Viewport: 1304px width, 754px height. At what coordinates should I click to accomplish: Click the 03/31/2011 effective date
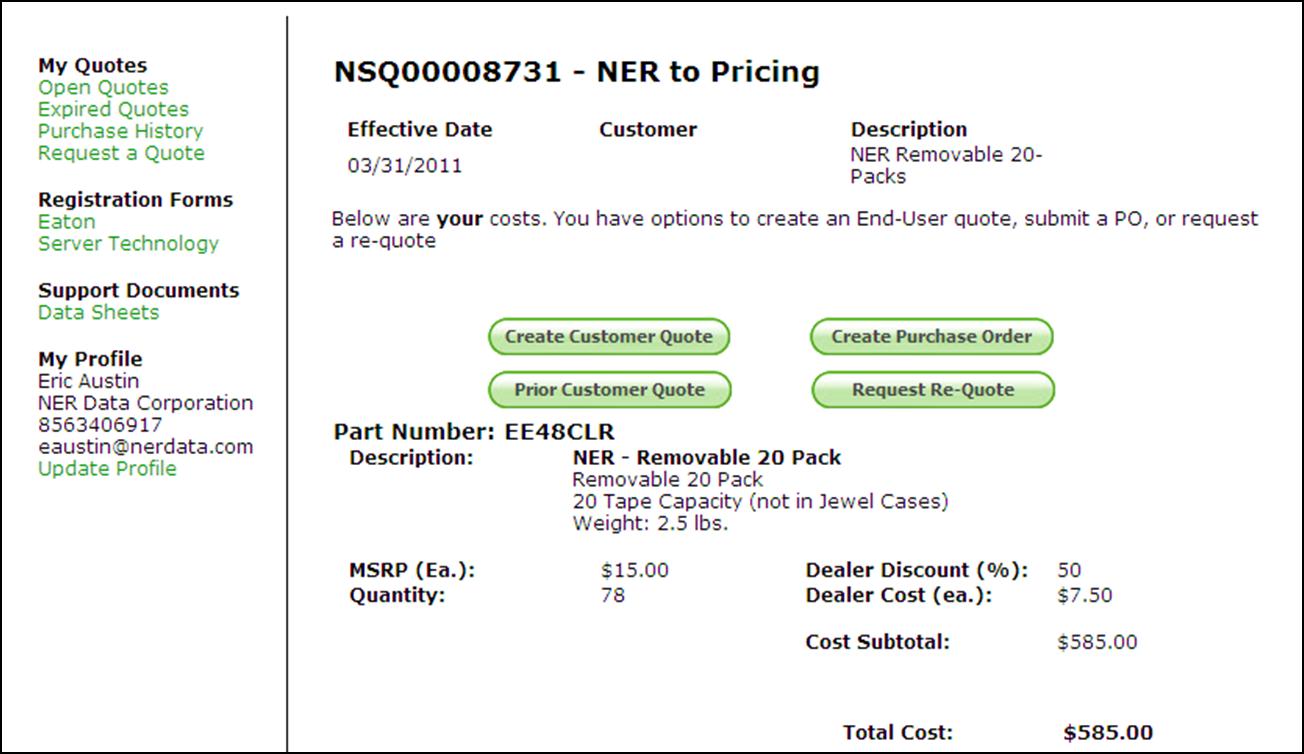pos(405,166)
